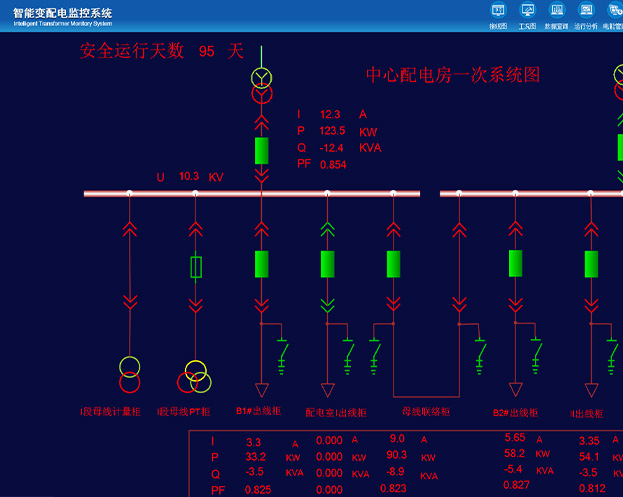Select the I段母线计量柜 transformer symbol

click(x=130, y=374)
